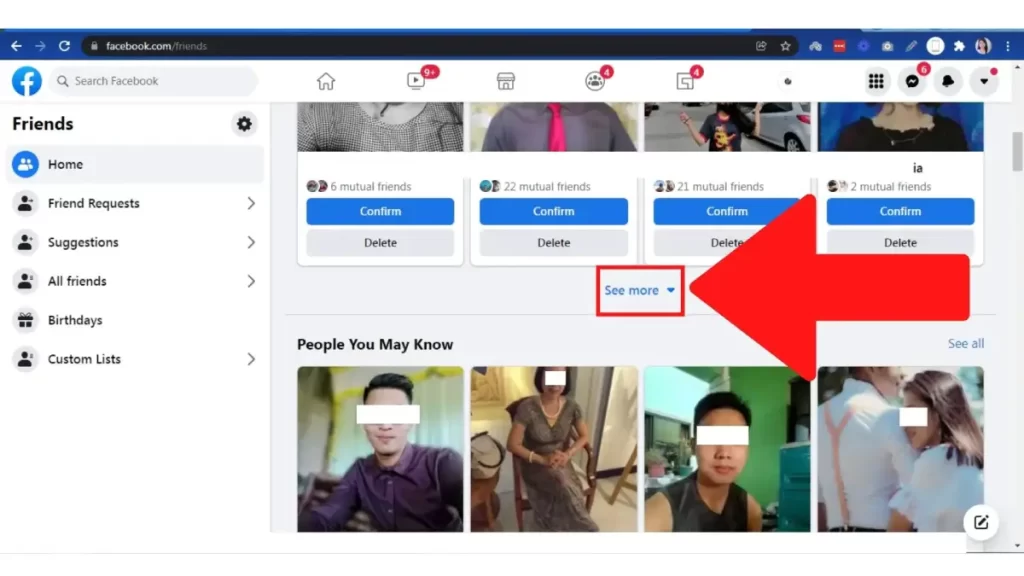The image size is (1024, 576).
Task: Open the Watch video icon
Action: point(417,82)
